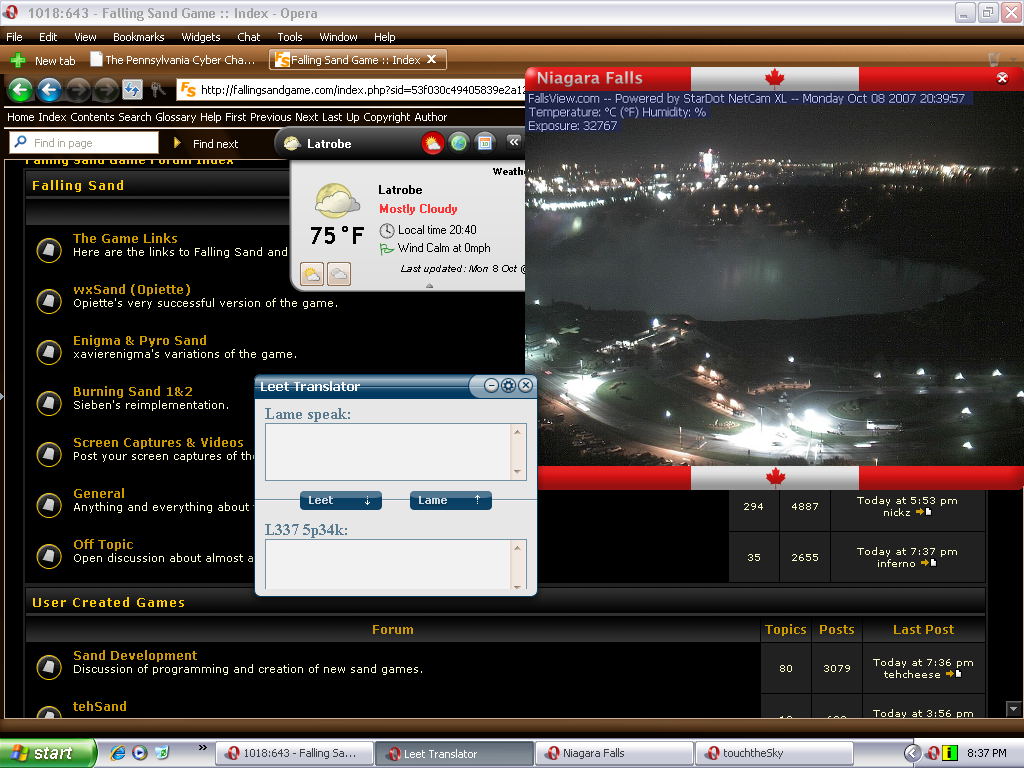The width and height of the screenshot is (1024, 768).
Task: Close the Falling Sand Game tab
Action: point(431,59)
